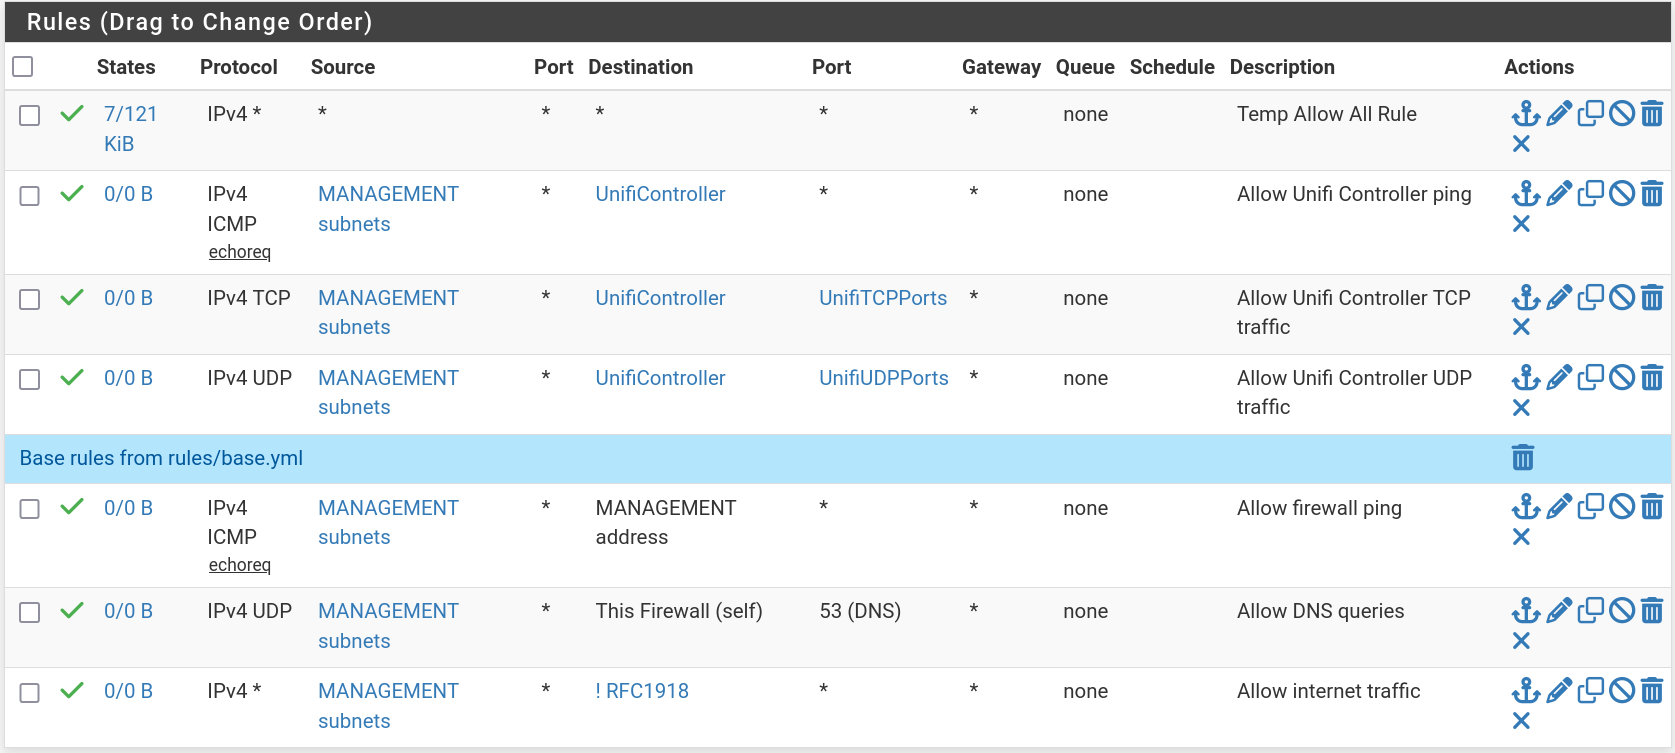
Task: Copy the Allow Unifi Controller ping rule
Action: click(x=1591, y=194)
